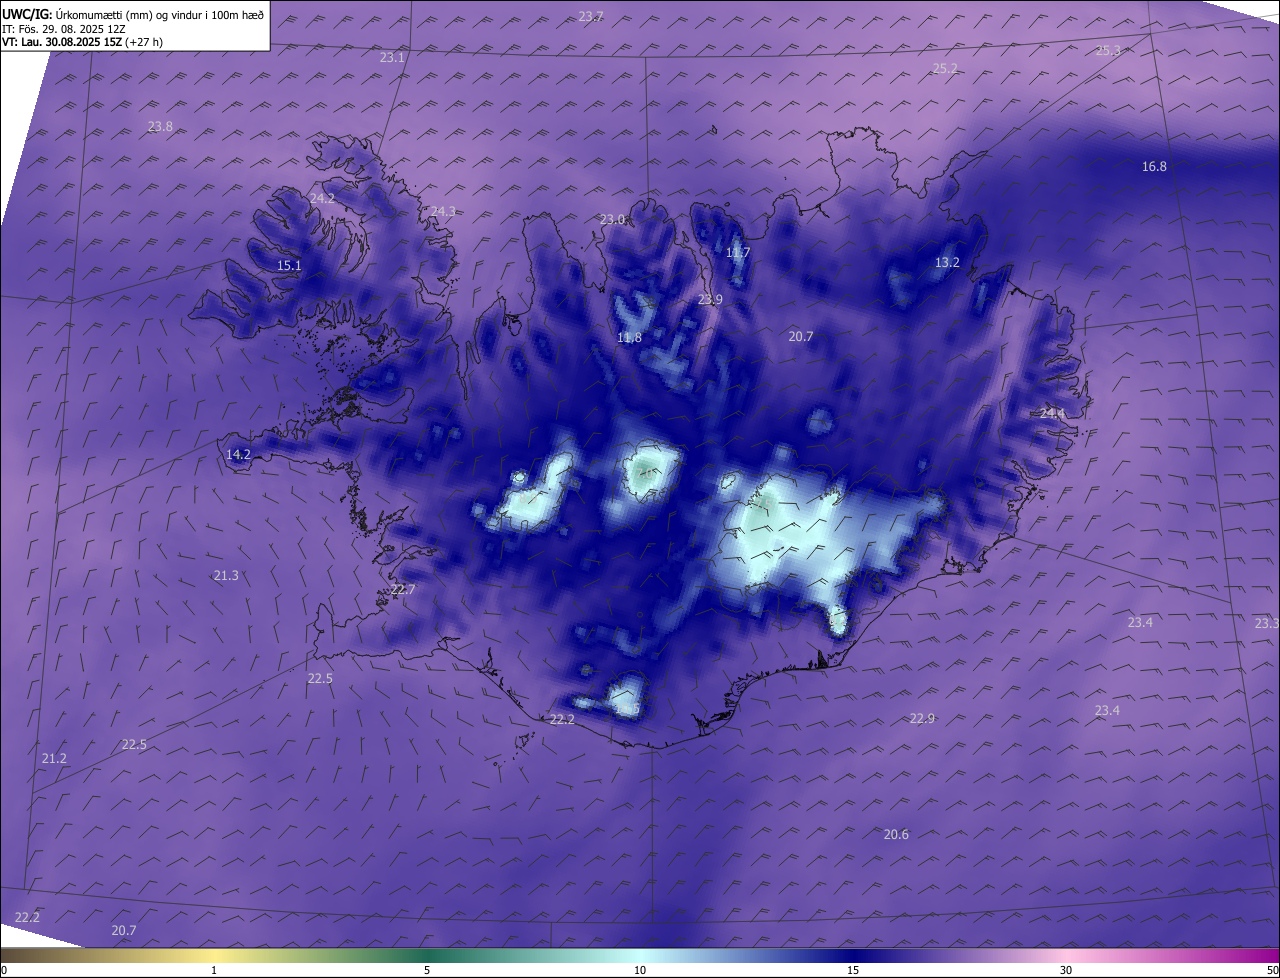The image size is (1280, 978).
Task: Click the map value 23.0
Action: [612, 220]
